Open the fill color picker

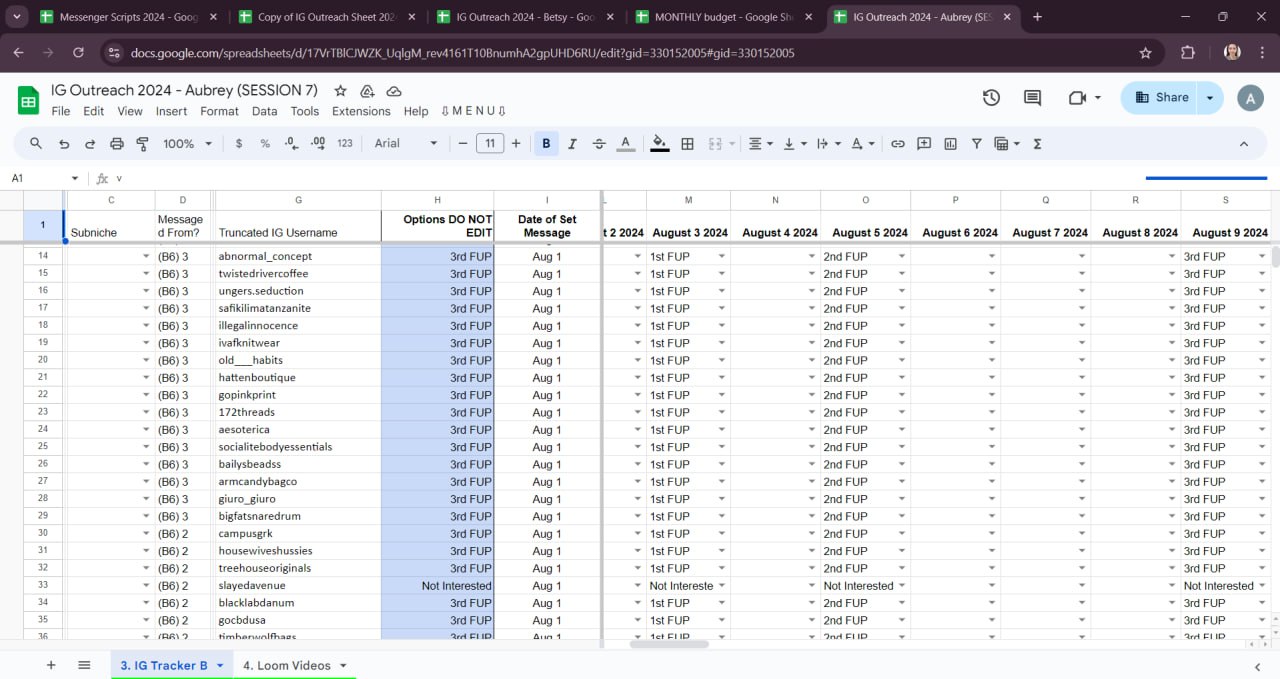coord(659,144)
